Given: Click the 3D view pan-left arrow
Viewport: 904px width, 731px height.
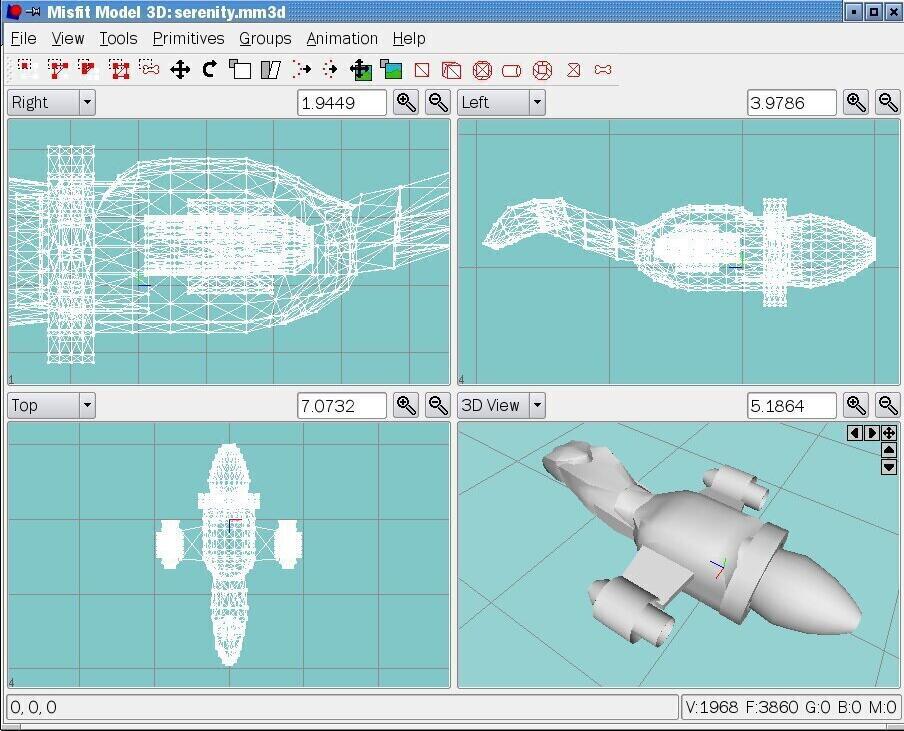Looking at the screenshot, I should pos(853,433).
